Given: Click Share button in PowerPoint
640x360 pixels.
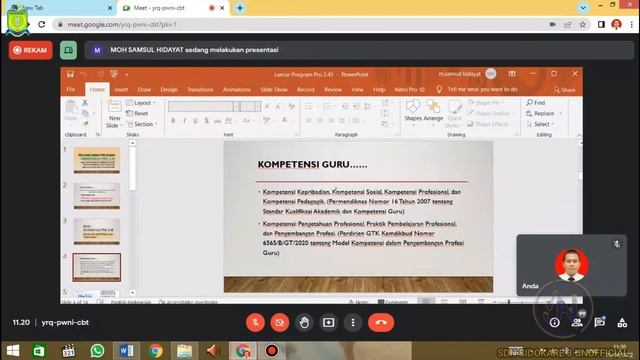Looking at the screenshot, I should (565, 90).
